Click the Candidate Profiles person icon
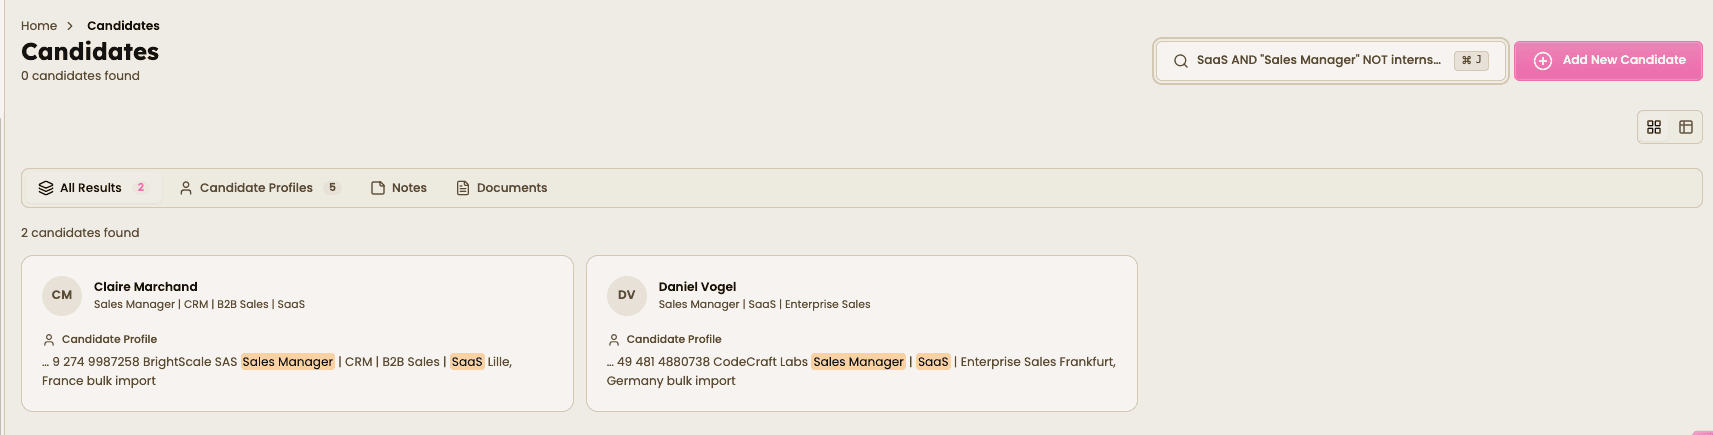The height and width of the screenshot is (435, 1713). click(186, 188)
